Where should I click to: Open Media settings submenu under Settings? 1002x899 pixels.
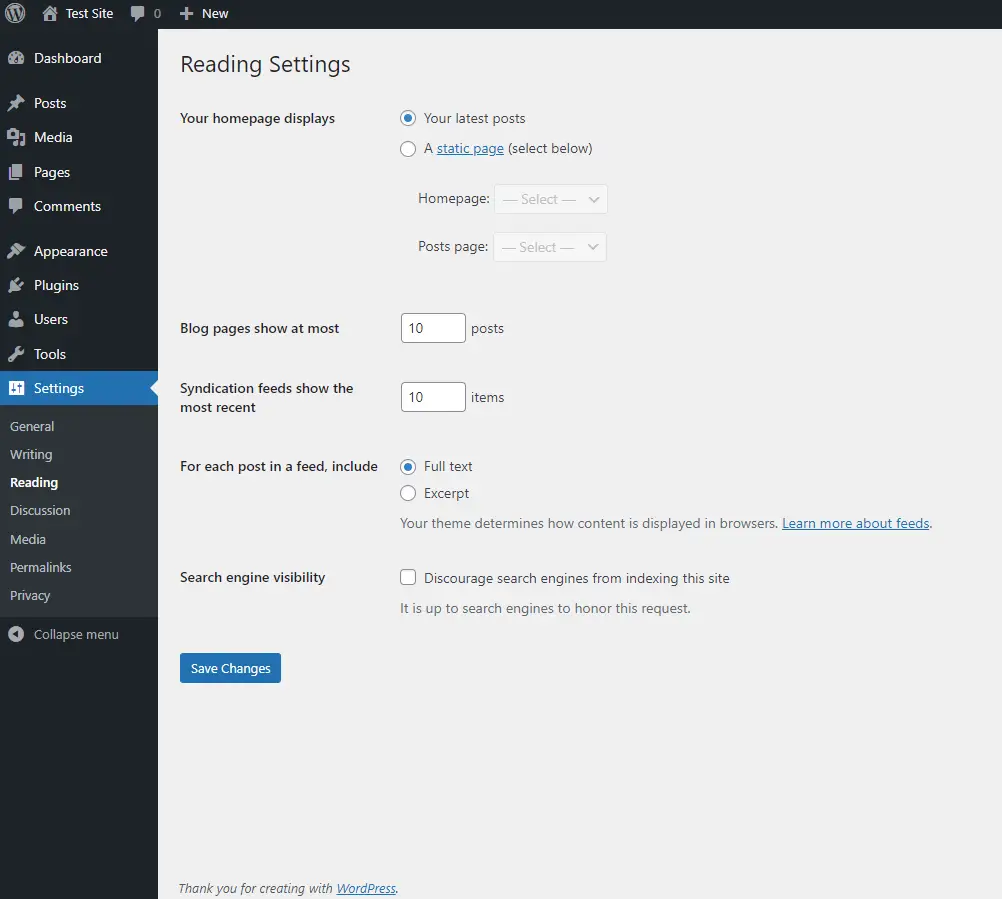(28, 539)
